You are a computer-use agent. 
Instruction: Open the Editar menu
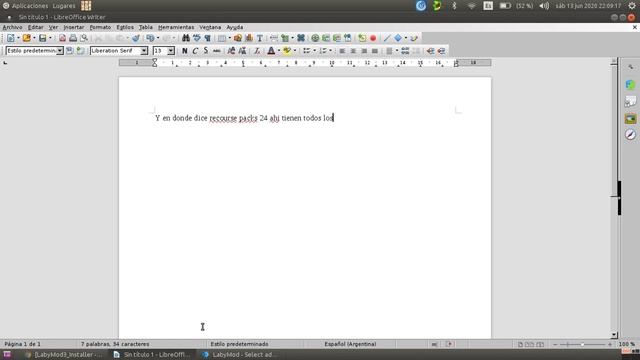point(36,27)
